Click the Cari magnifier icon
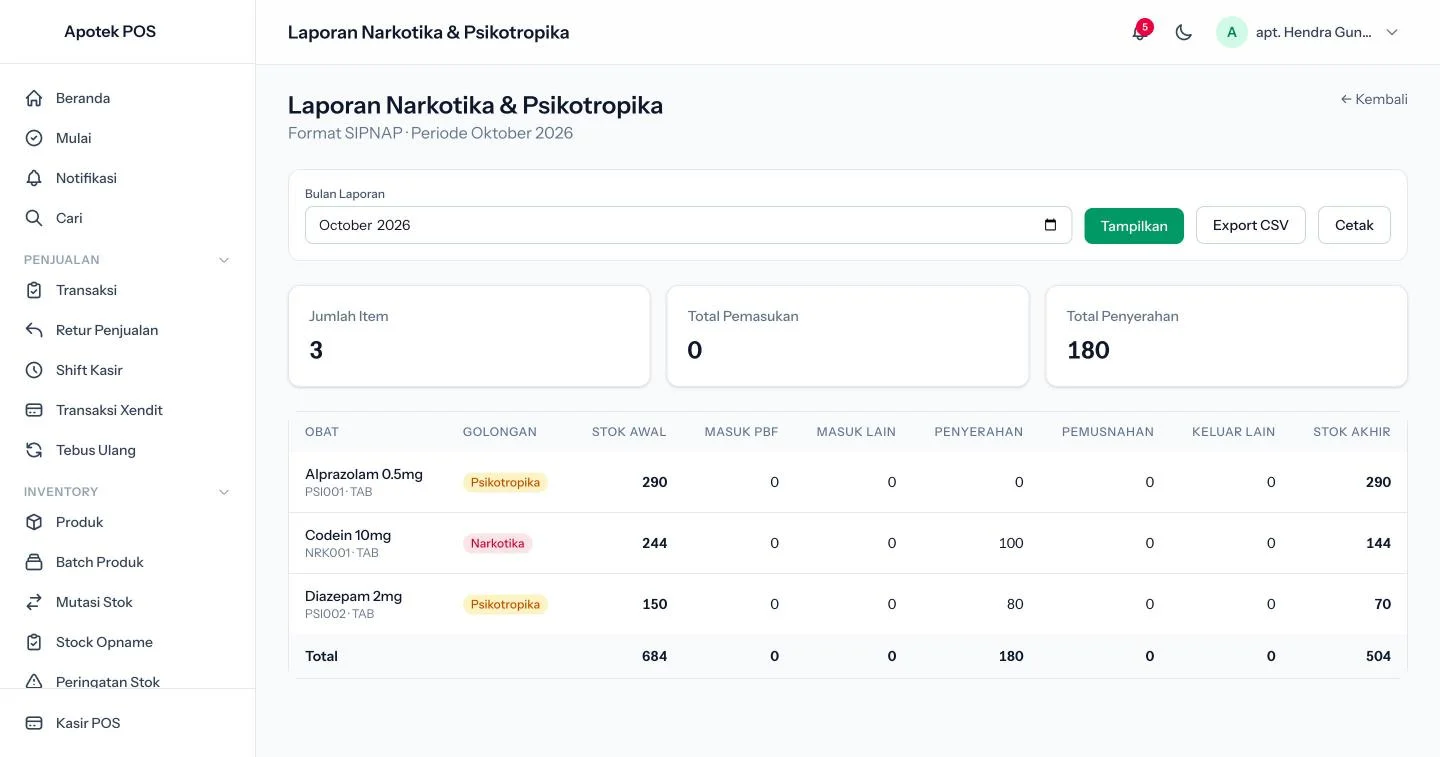The height and width of the screenshot is (757, 1440). [34, 218]
